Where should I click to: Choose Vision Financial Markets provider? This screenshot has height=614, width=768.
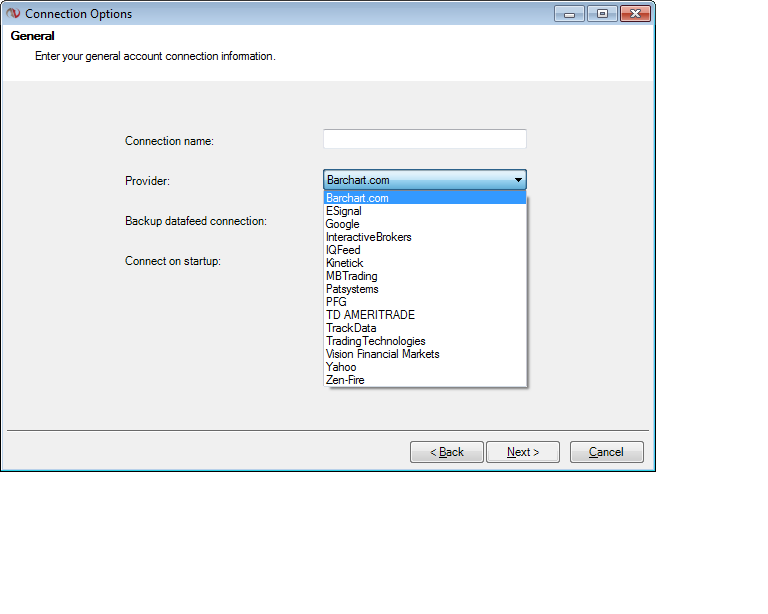point(425,354)
